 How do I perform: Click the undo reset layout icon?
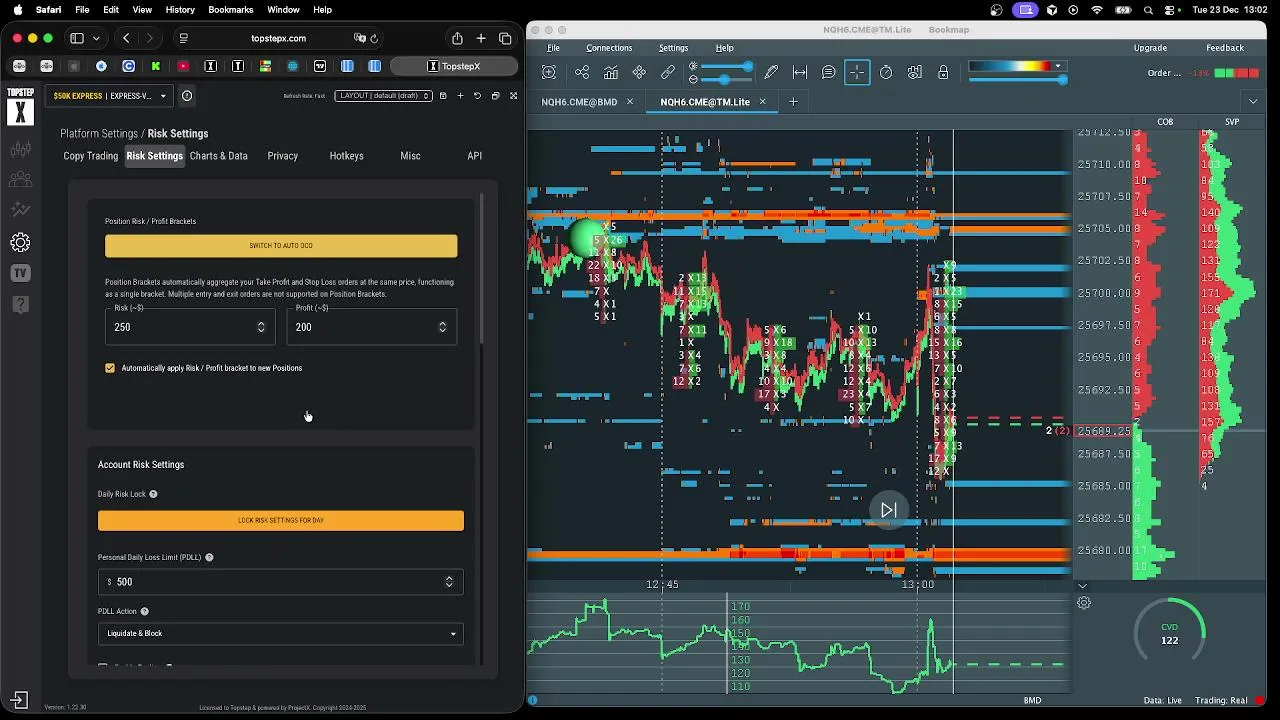click(x=478, y=96)
